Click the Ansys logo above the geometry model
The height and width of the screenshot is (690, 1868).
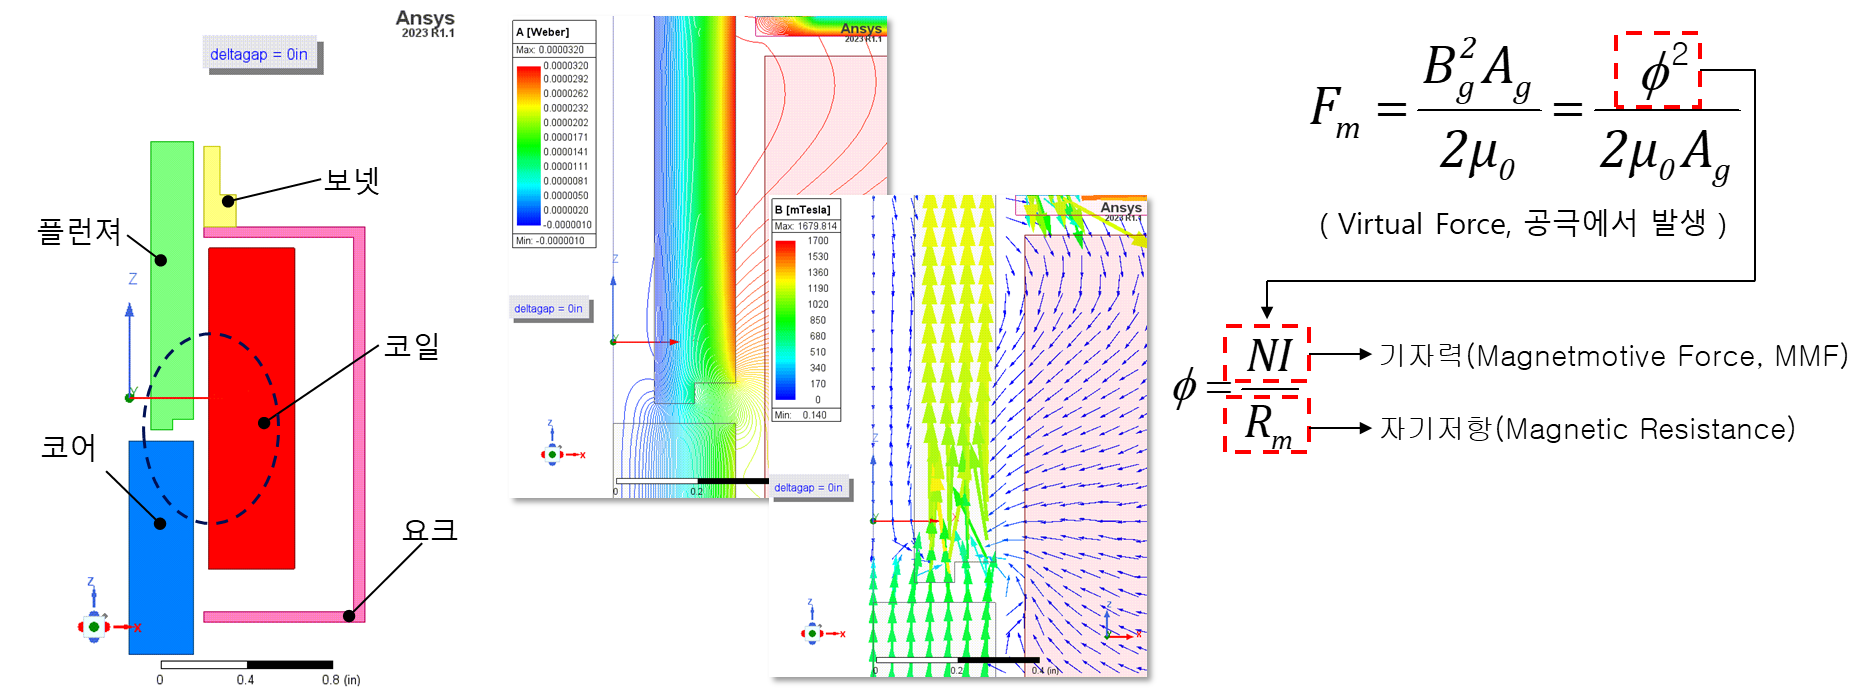pos(425,22)
